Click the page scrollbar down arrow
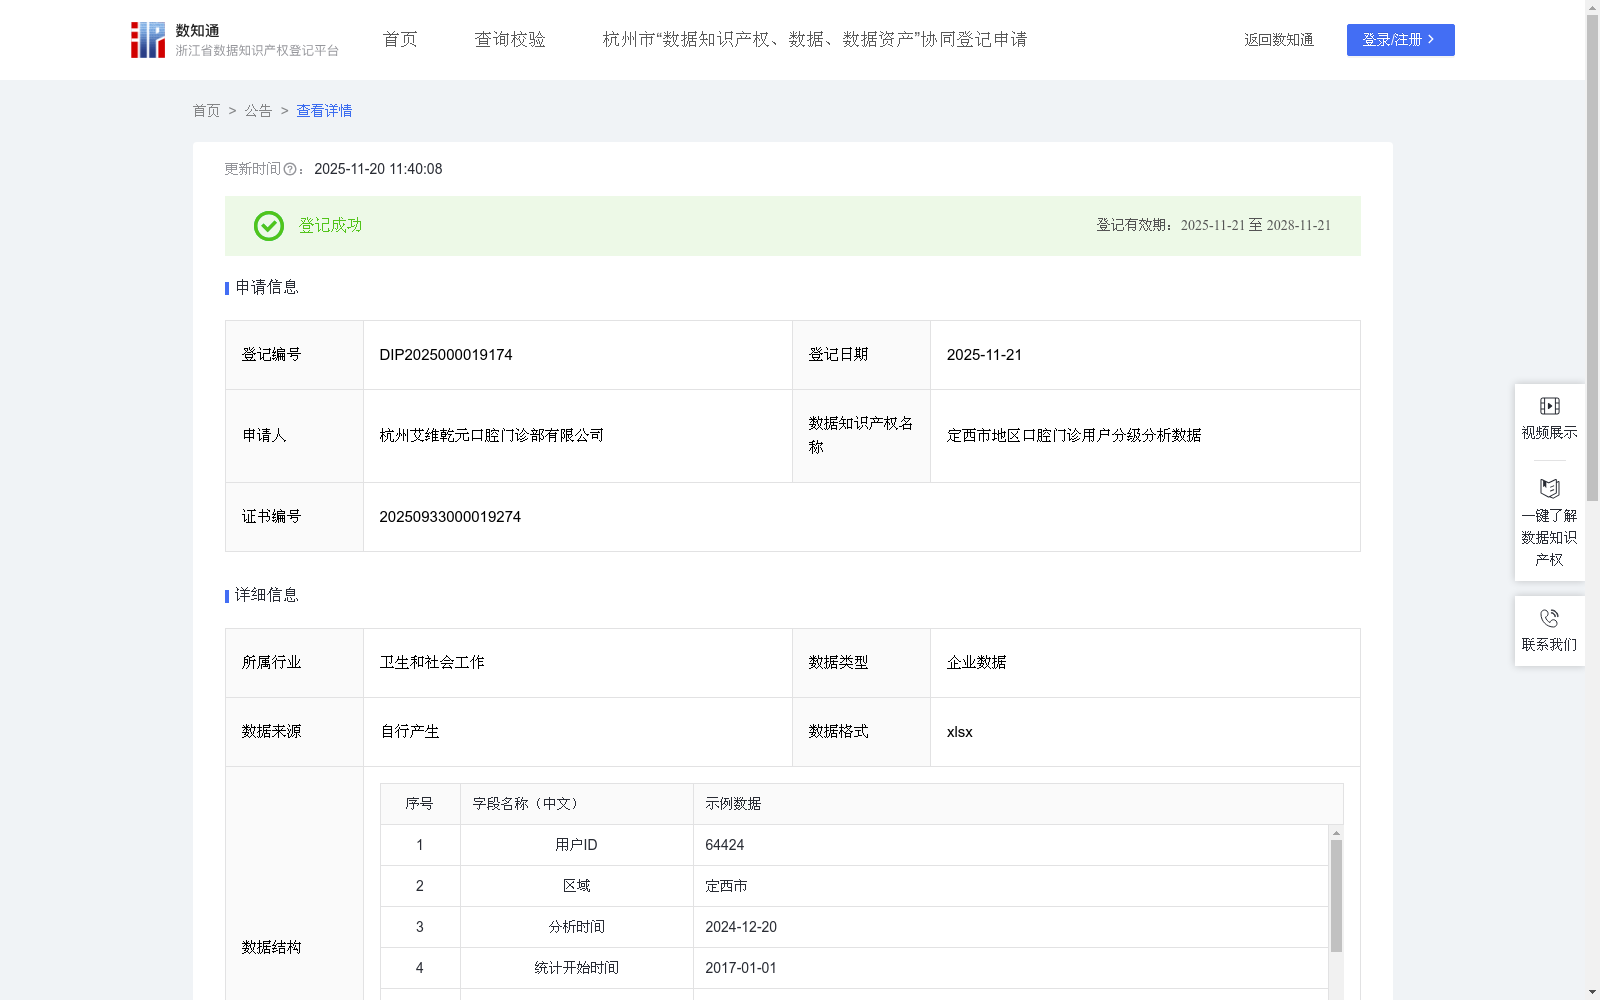The width and height of the screenshot is (1600, 1000). (1592, 992)
